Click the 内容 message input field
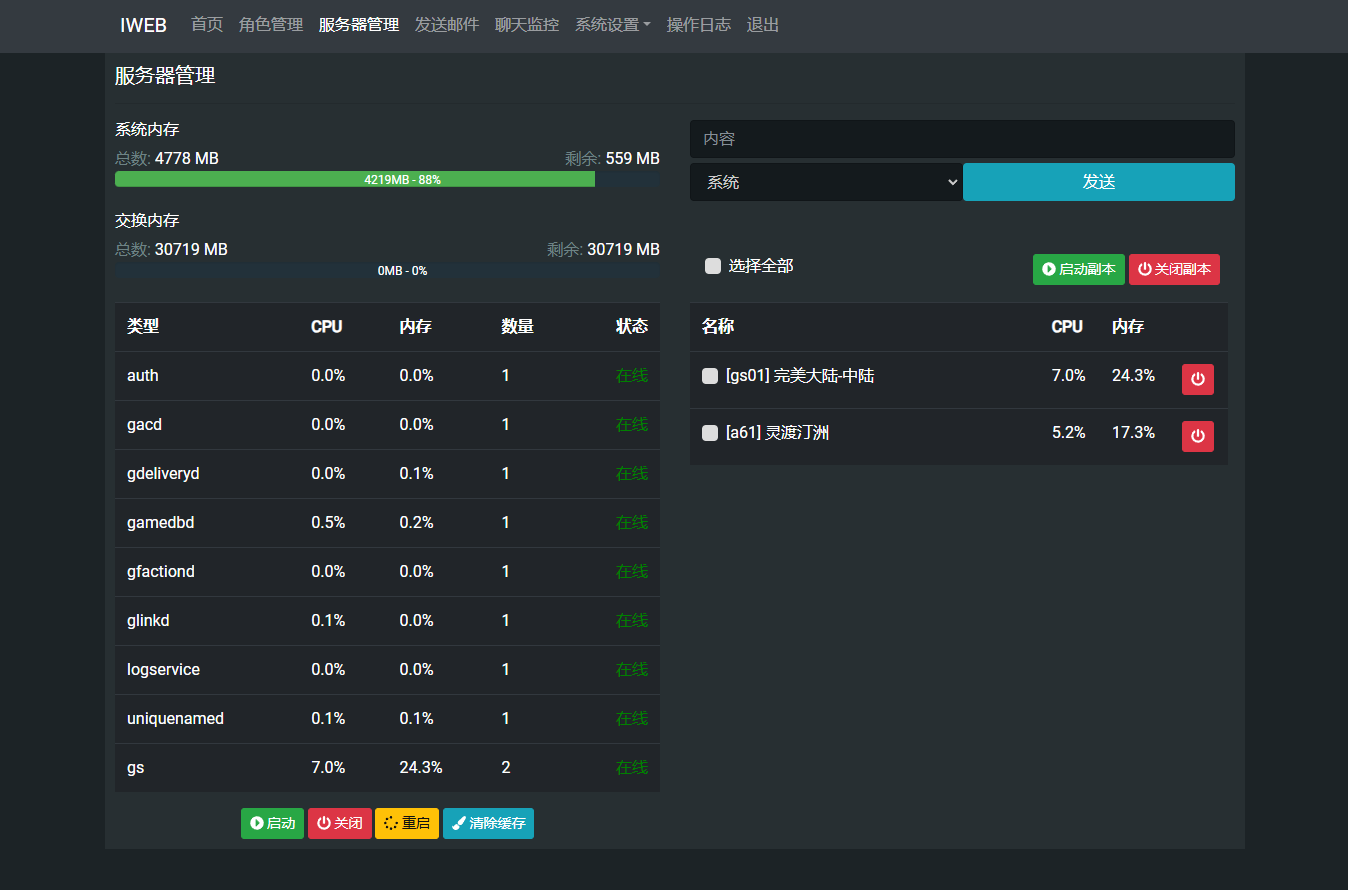Viewport: 1348px width, 890px height. point(962,139)
